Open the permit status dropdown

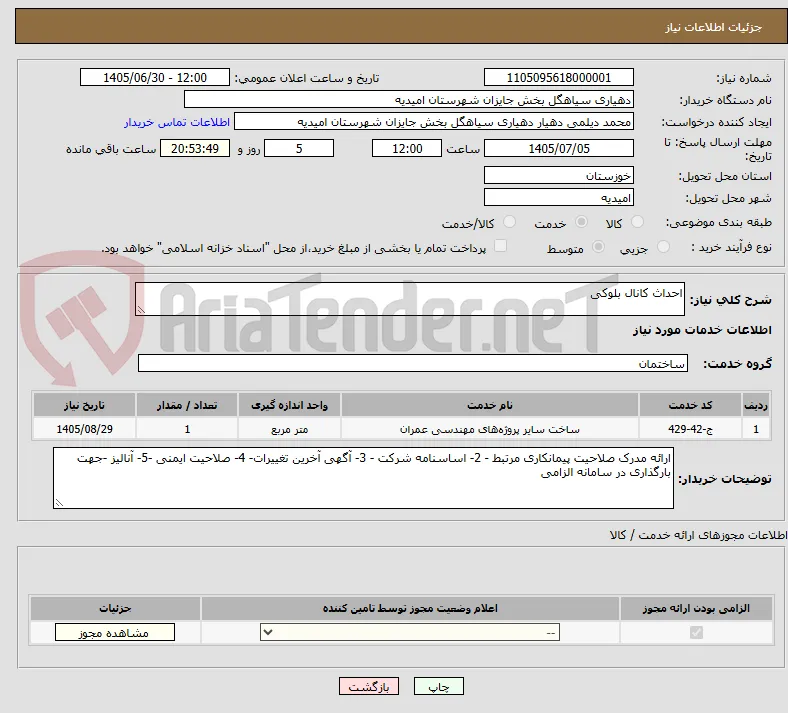(410, 632)
